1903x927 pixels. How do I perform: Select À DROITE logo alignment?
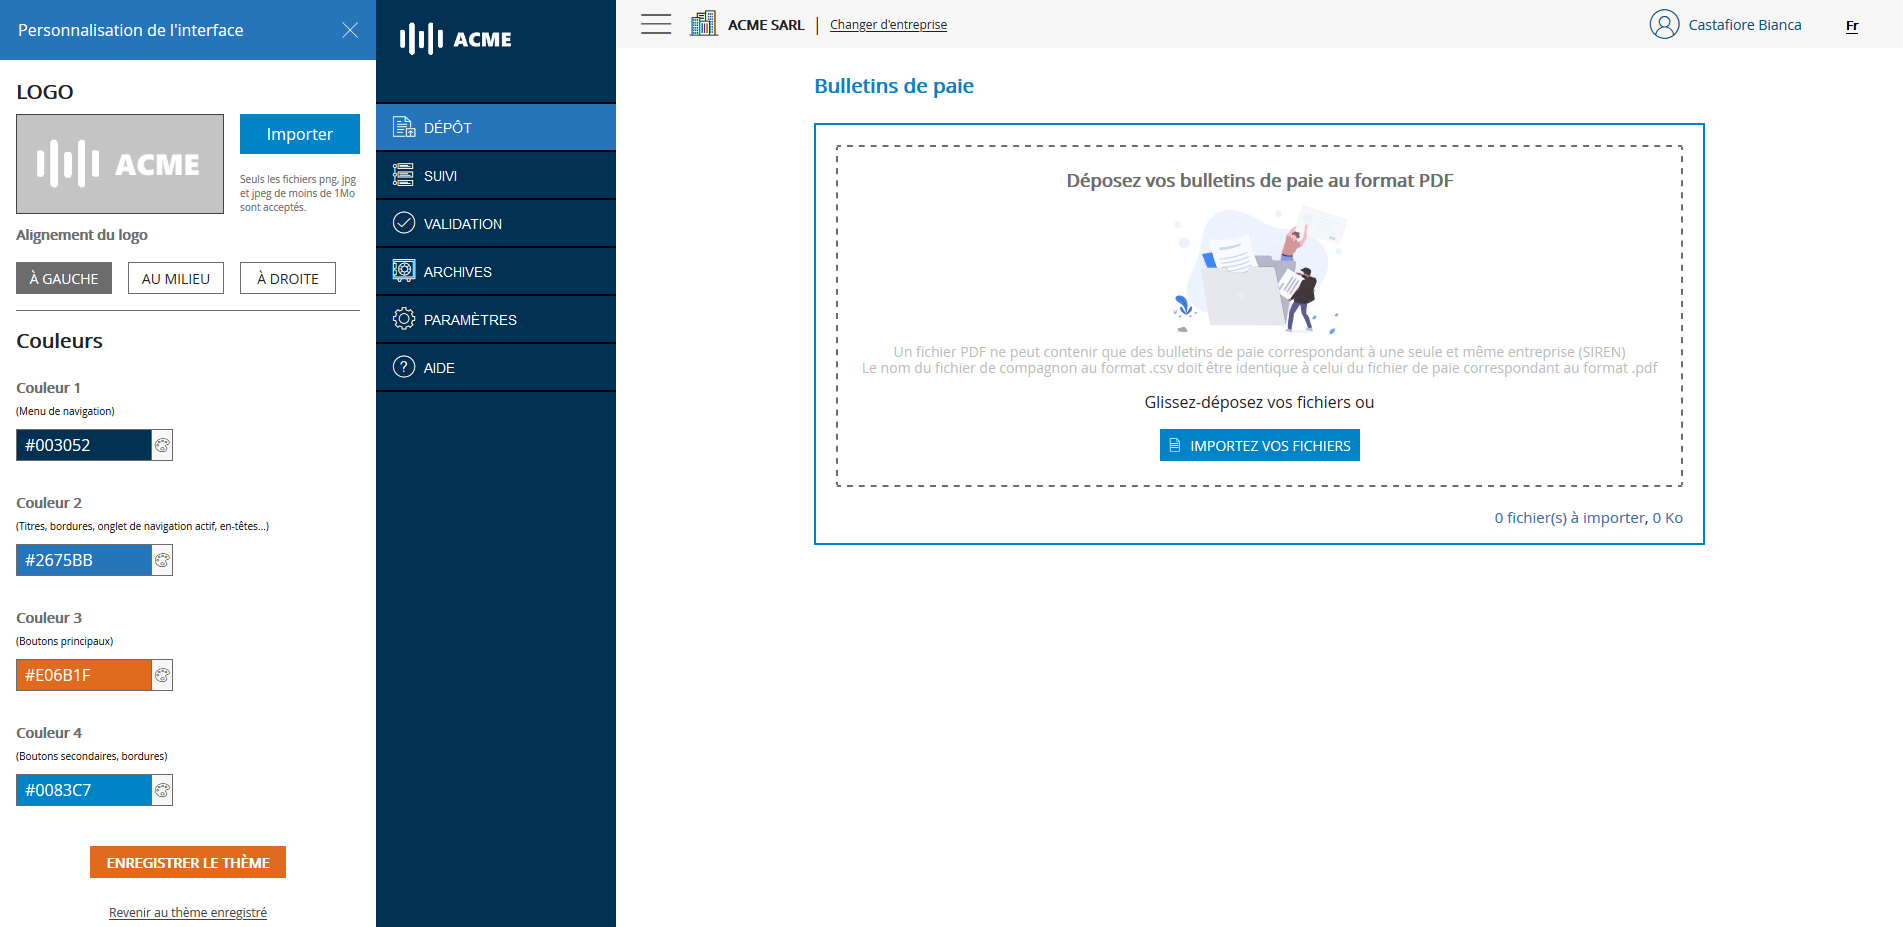point(287,278)
